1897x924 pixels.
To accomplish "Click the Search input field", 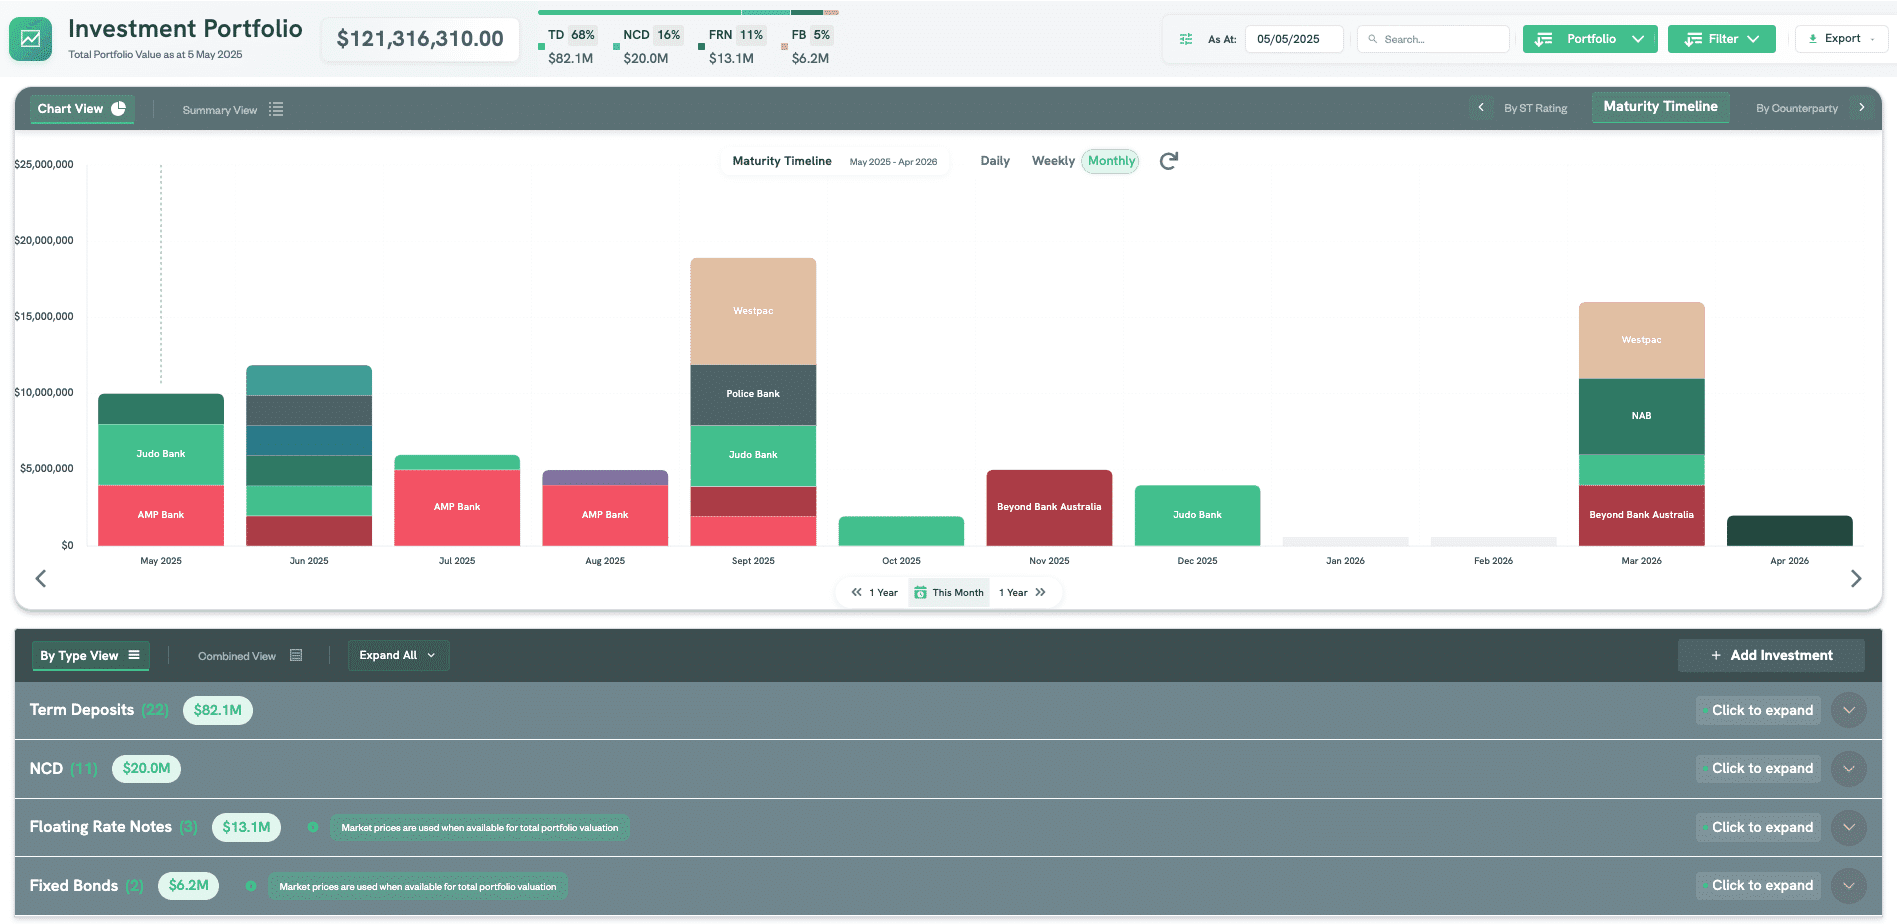I will (x=1433, y=39).
